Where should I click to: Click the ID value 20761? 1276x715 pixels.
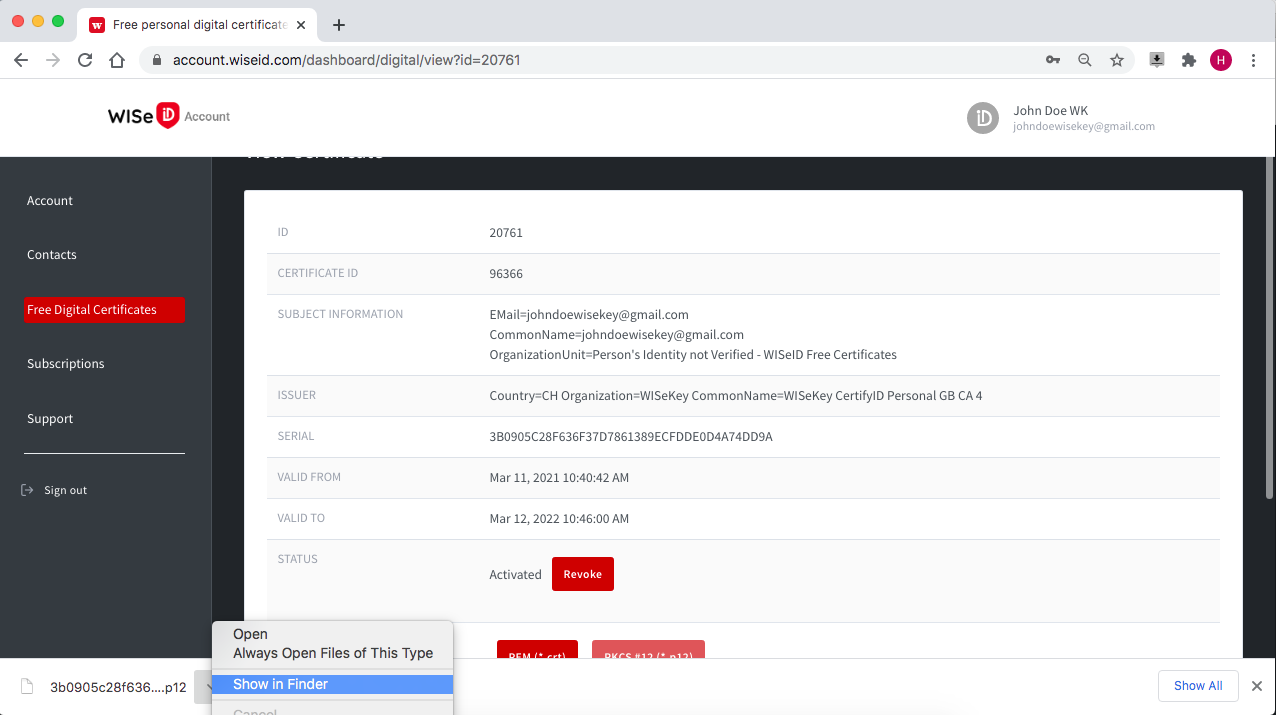506,233
